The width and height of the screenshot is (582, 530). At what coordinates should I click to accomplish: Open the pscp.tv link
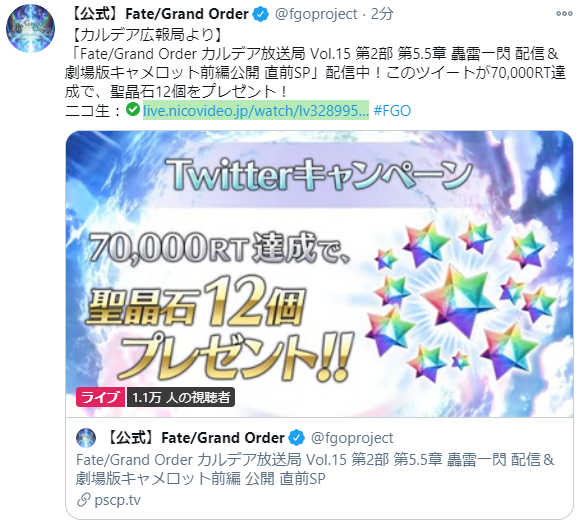[118, 500]
